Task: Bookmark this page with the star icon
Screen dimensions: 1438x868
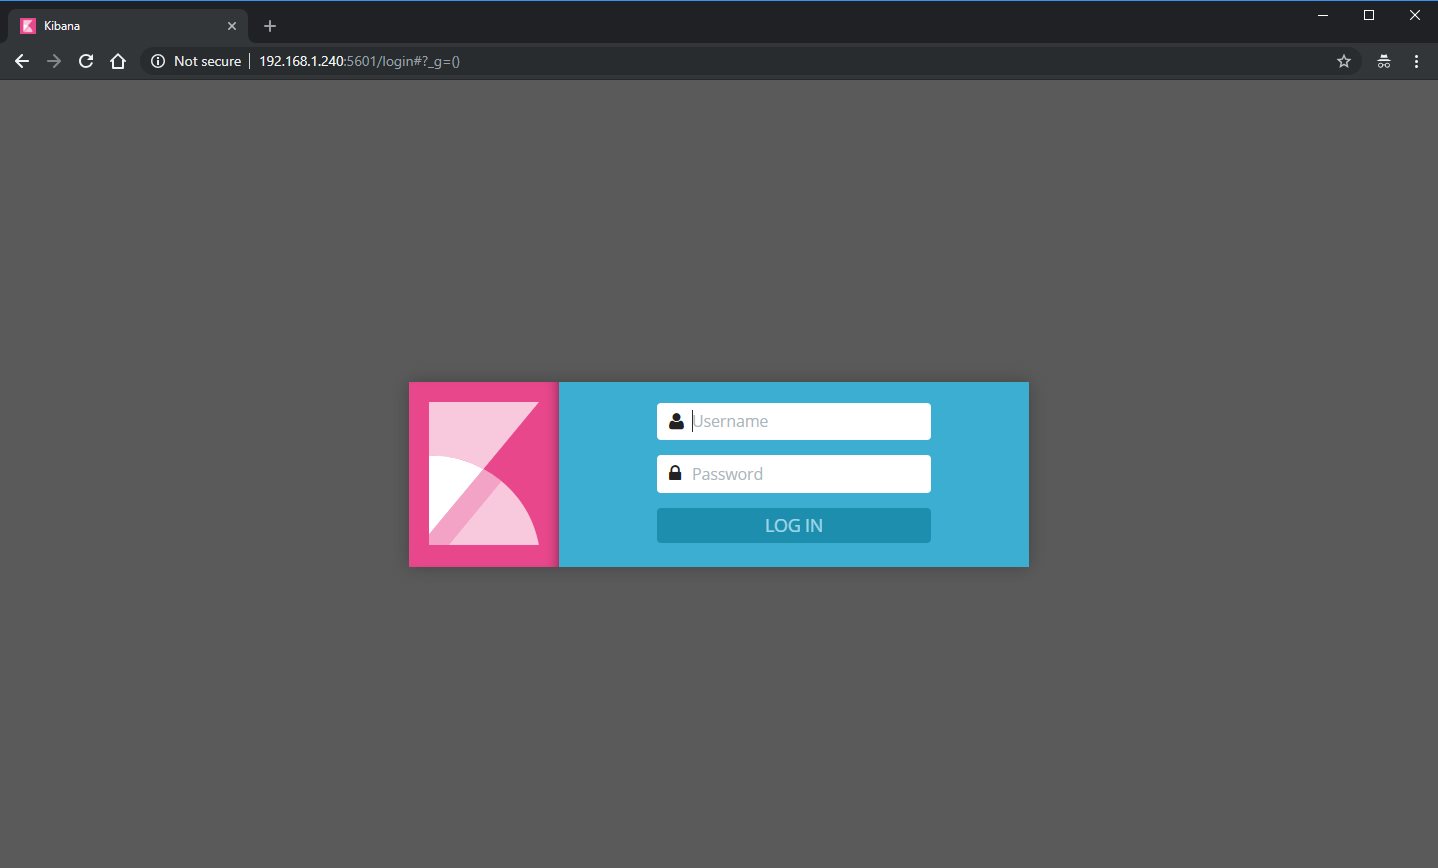Action: (x=1344, y=61)
